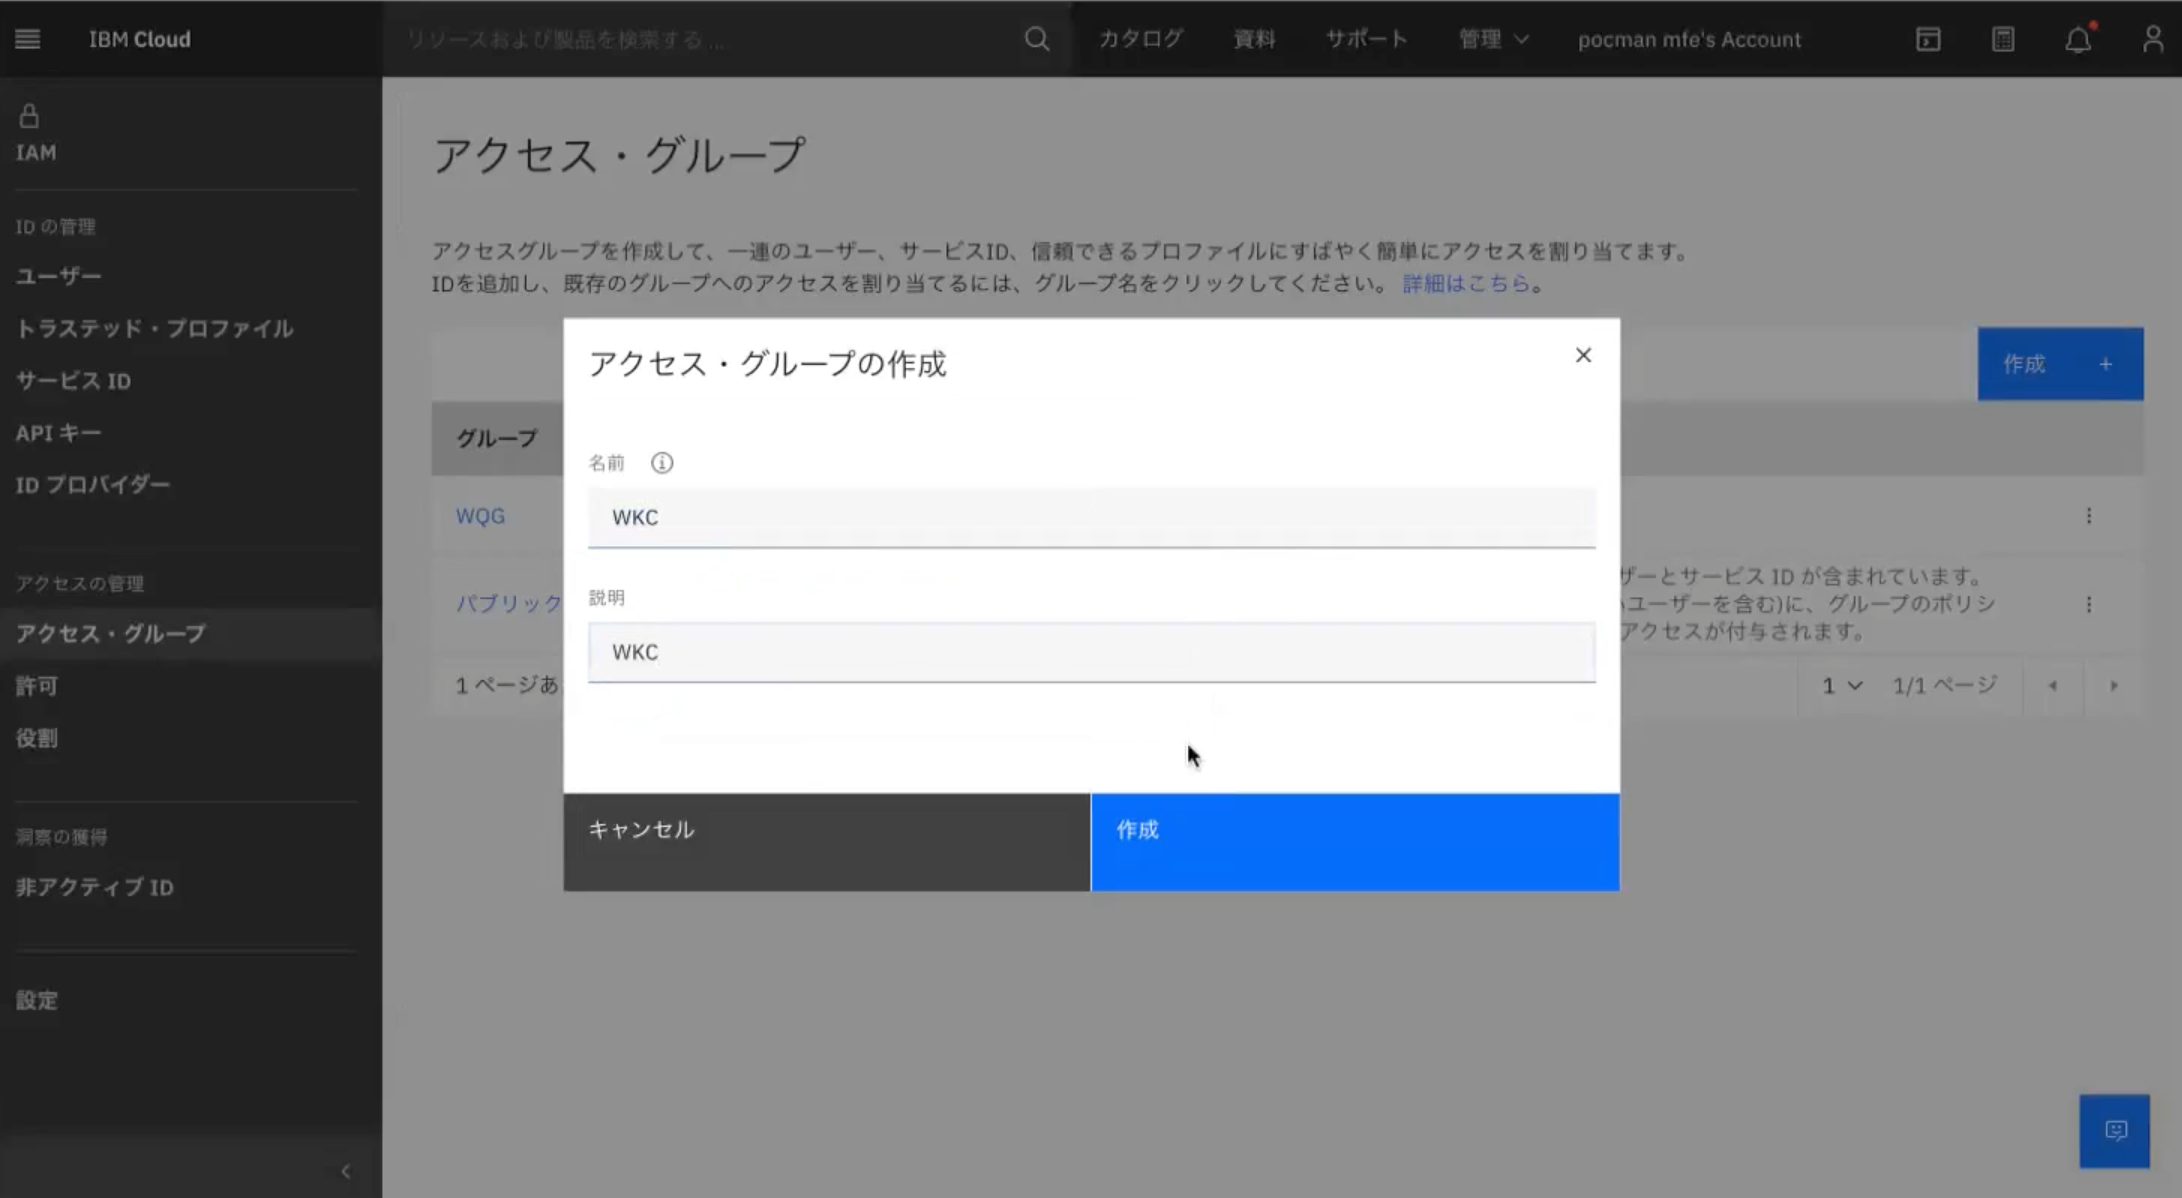The width and height of the screenshot is (2182, 1198).
Task: Open カタログ in the top bar
Action: point(1141,39)
